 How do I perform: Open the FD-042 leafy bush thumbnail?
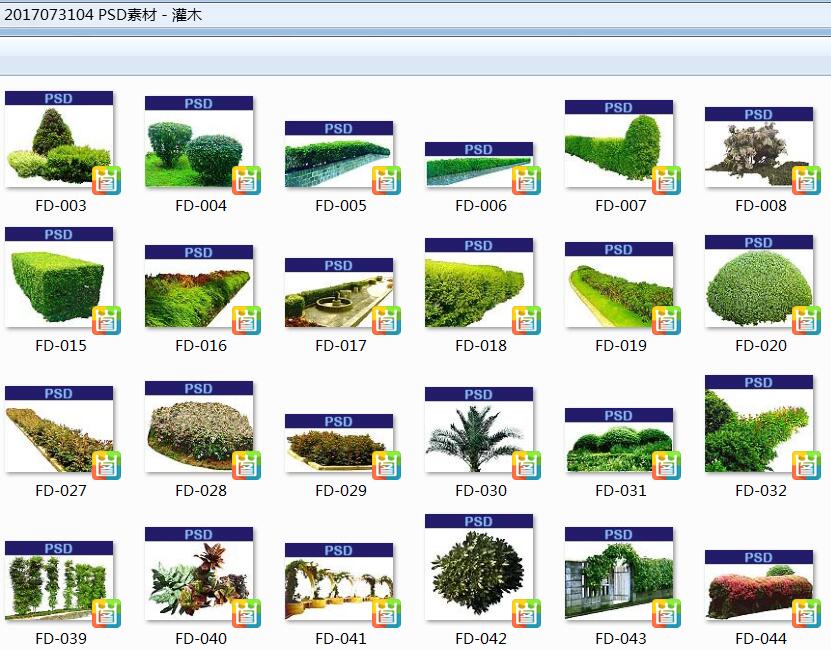click(x=479, y=567)
